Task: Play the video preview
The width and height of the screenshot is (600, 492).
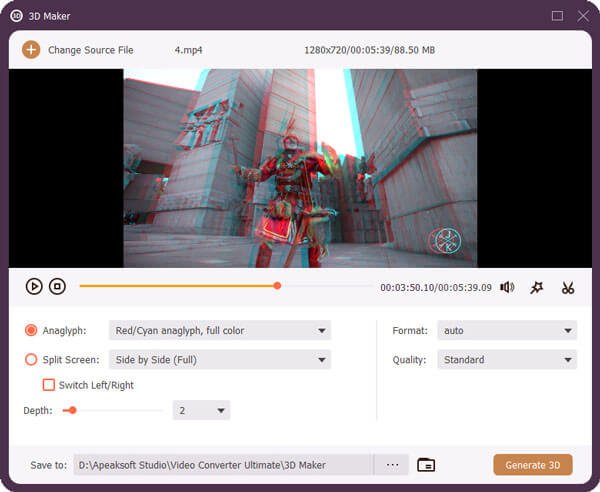Action: [x=34, y=286]
